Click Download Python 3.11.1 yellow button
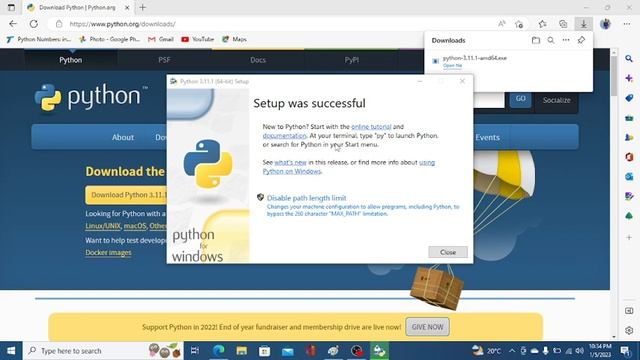Image resolution: width=640 pixels, height=360 pixels. [x=126, y=195]
